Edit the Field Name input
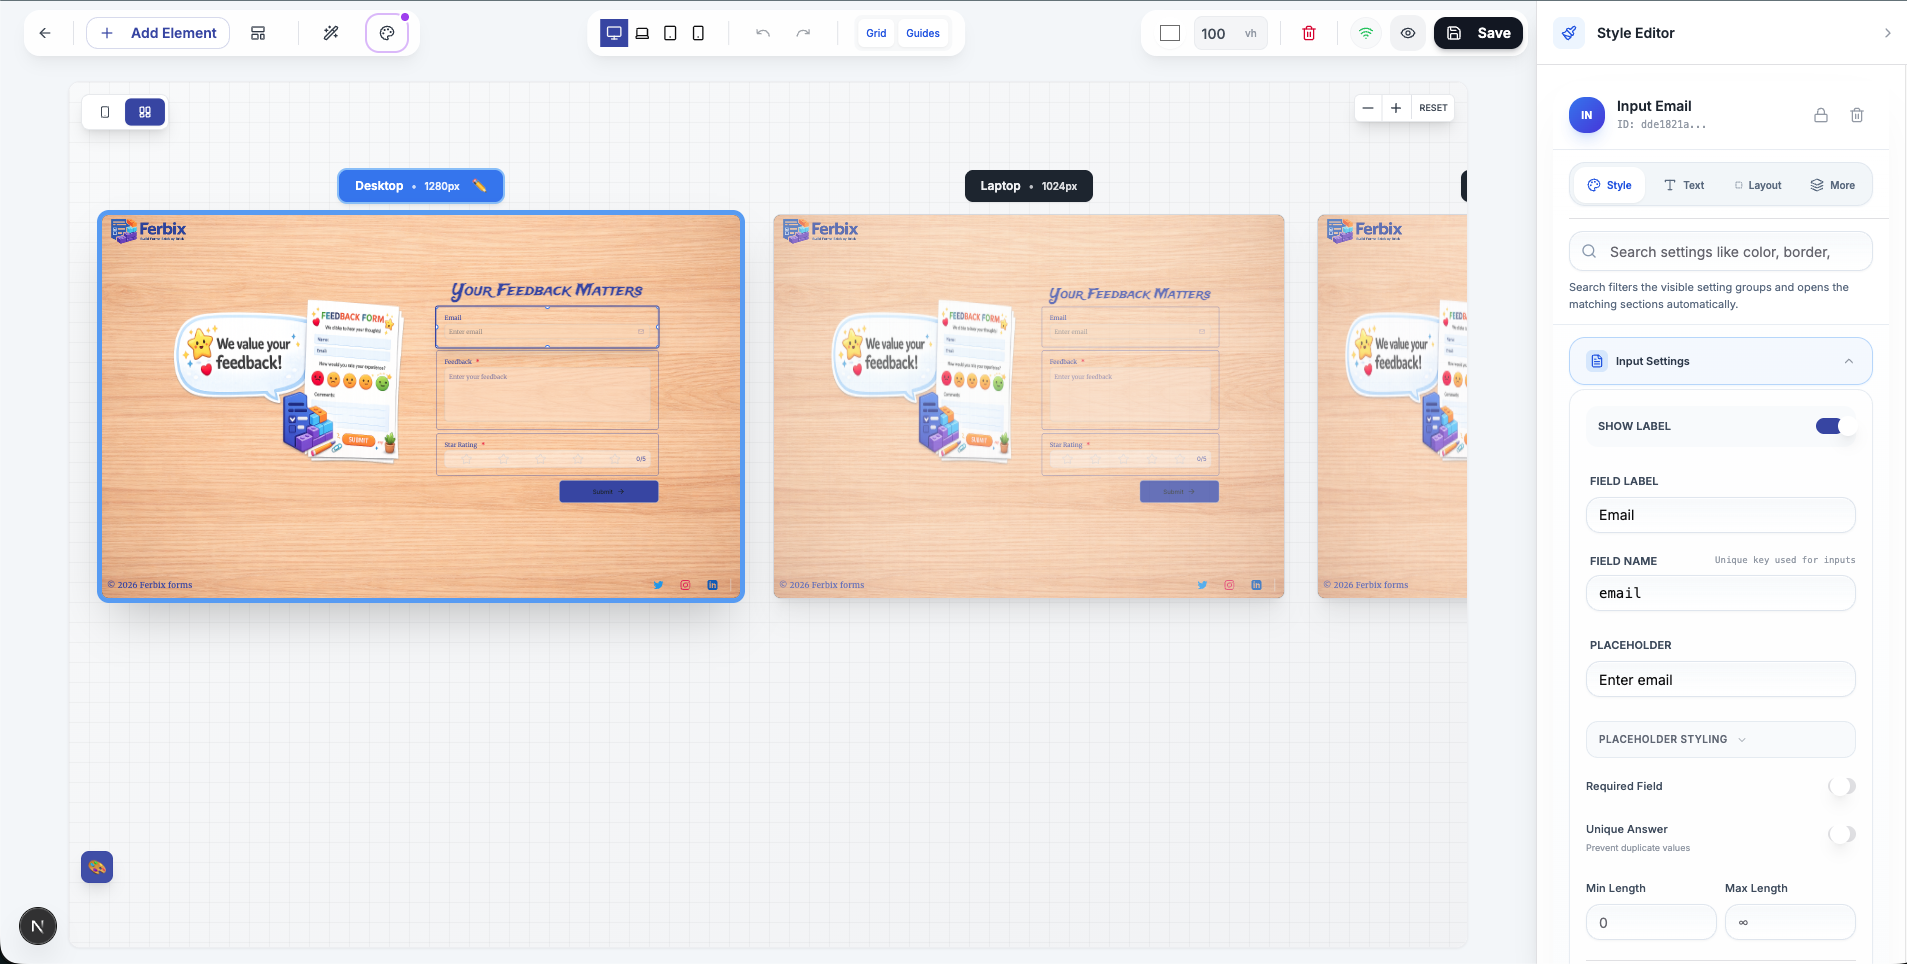Viewport: 1907px width, 964px height. click(x=1721, y=593)
